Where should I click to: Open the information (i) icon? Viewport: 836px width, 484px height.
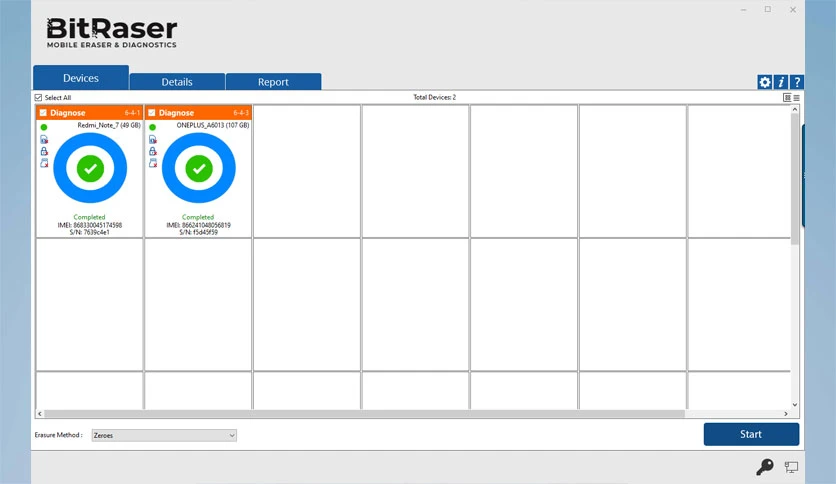point(781,82)
